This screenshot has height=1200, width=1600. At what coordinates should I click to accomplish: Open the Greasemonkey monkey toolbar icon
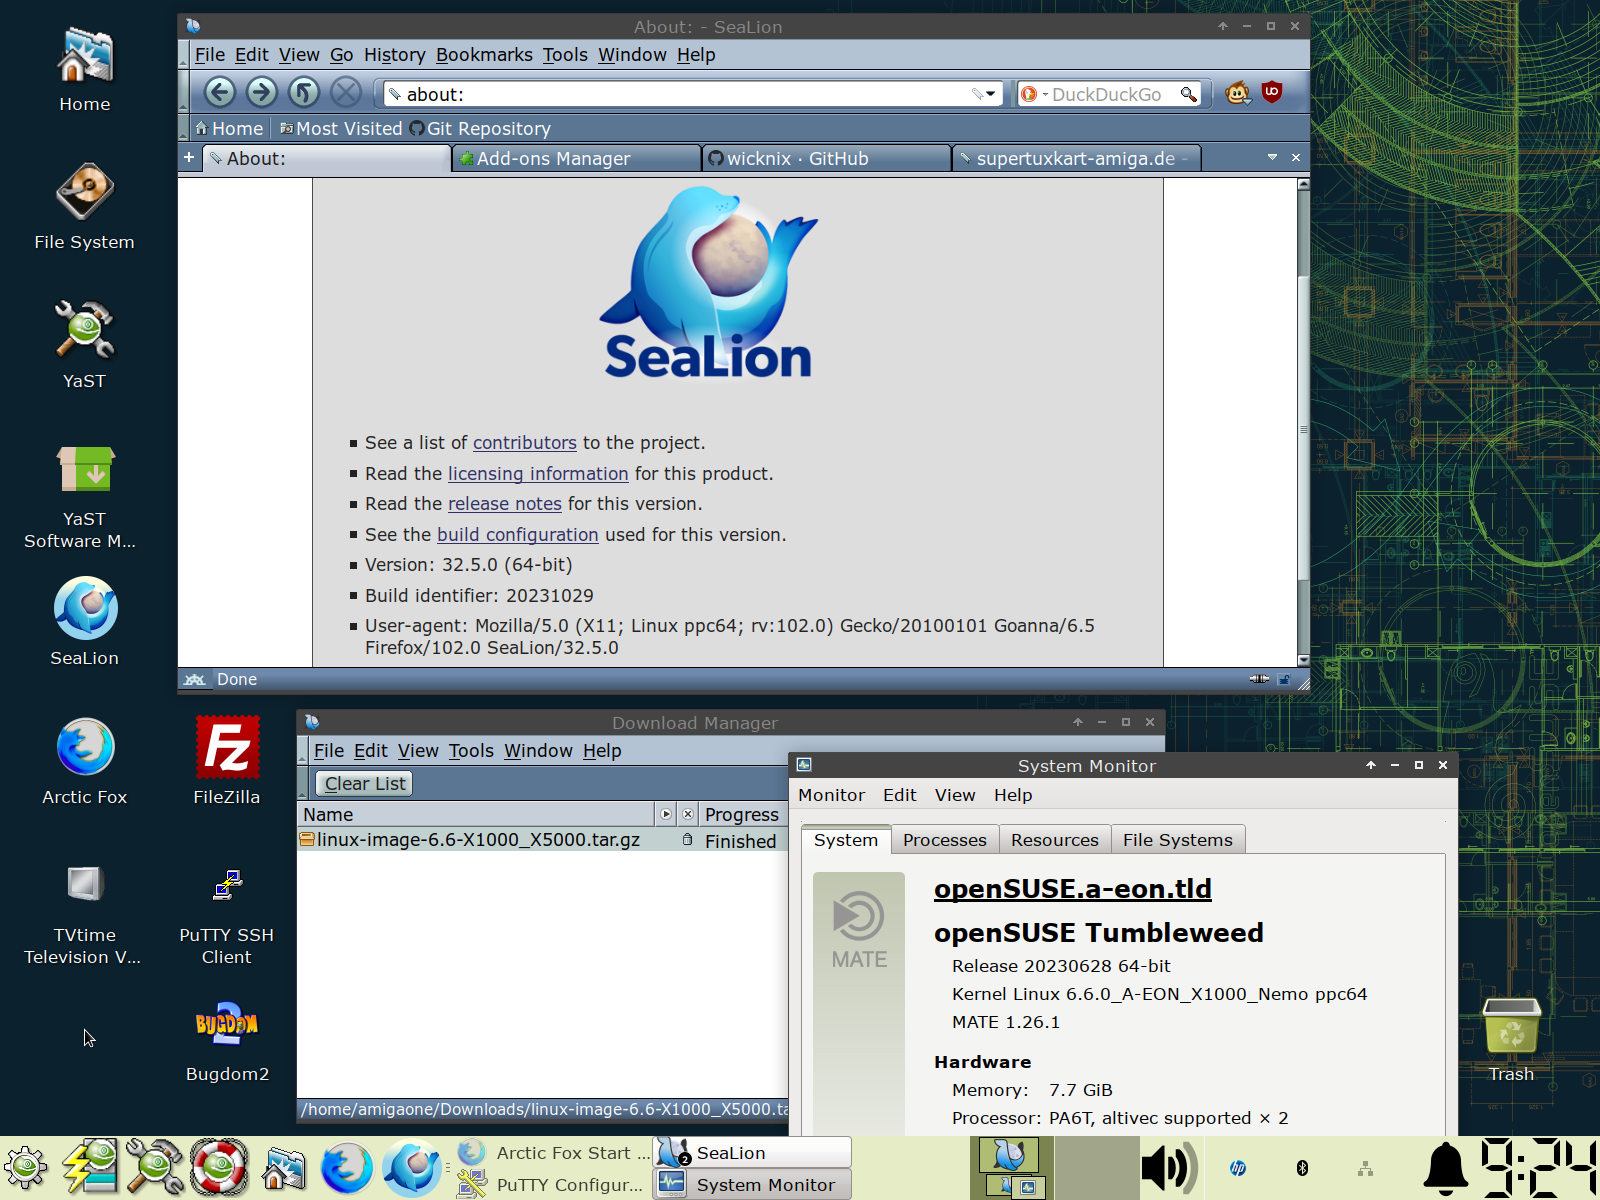coord(1238,93)
